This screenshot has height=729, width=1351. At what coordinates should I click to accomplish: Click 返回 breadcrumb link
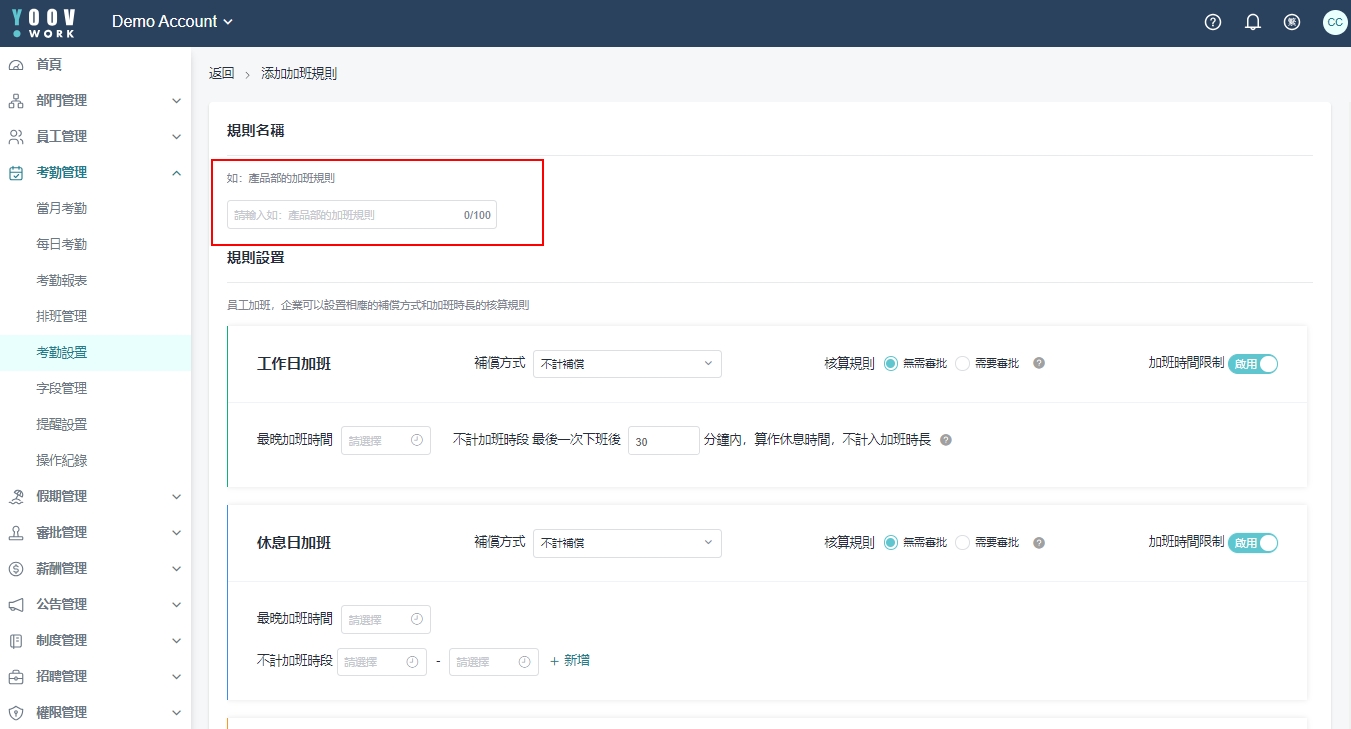pos(221,74)
